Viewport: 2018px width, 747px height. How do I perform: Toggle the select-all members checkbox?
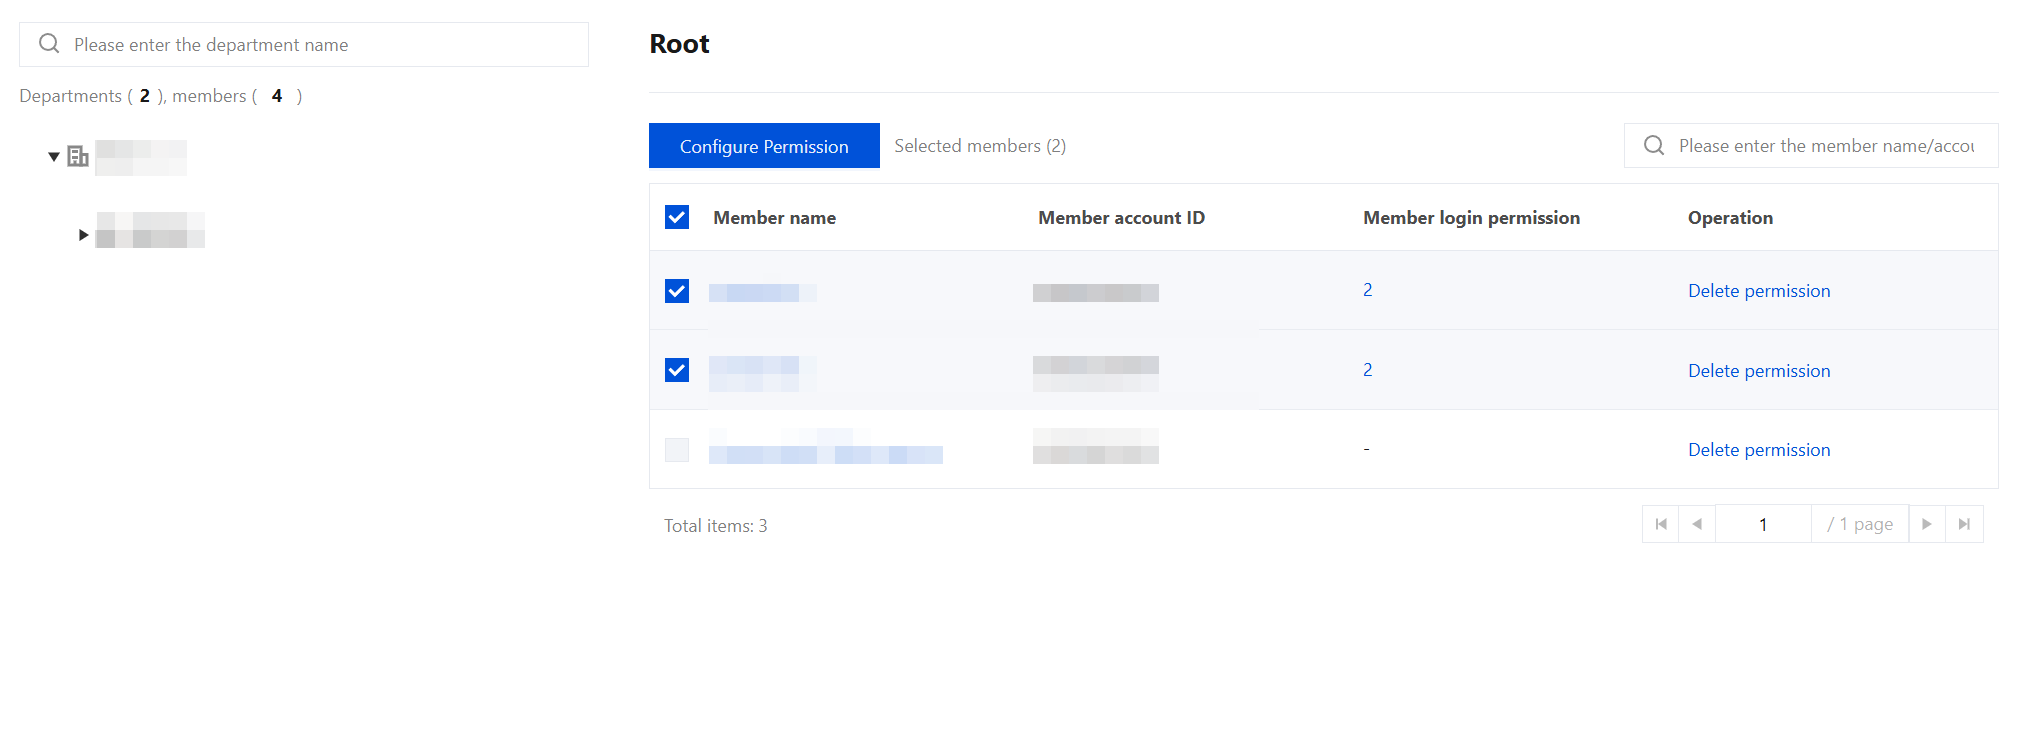coord(677,217)
